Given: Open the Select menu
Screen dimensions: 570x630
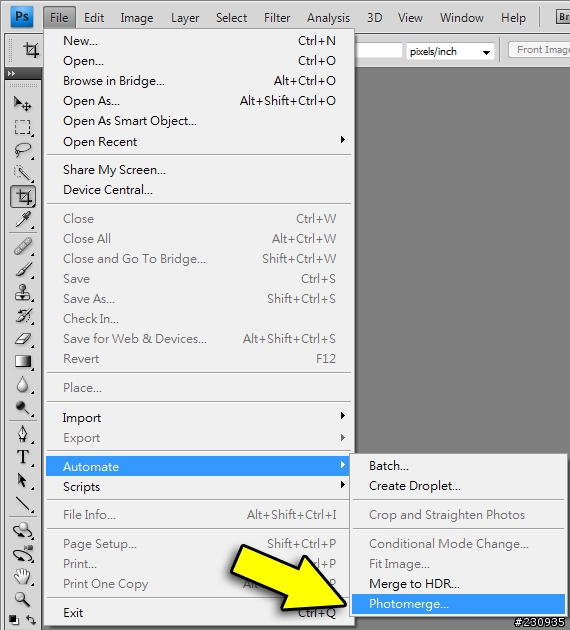Looking at the screenshot, I should [231, 18].
